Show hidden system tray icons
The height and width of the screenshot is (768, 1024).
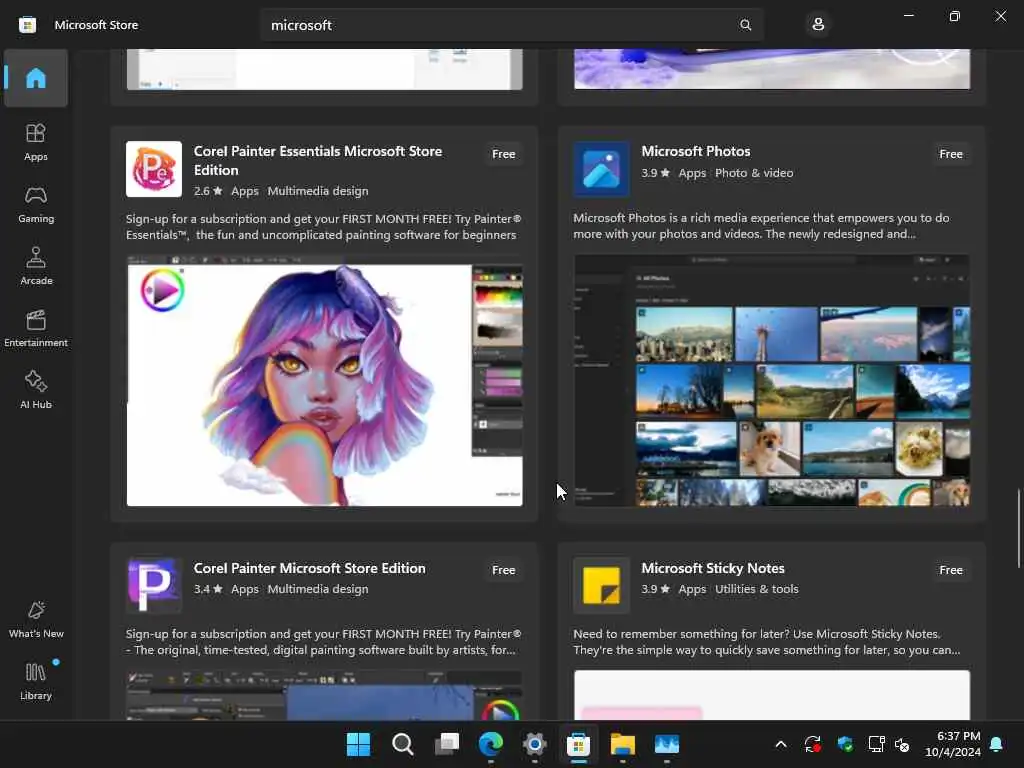(x=781, y=744)
